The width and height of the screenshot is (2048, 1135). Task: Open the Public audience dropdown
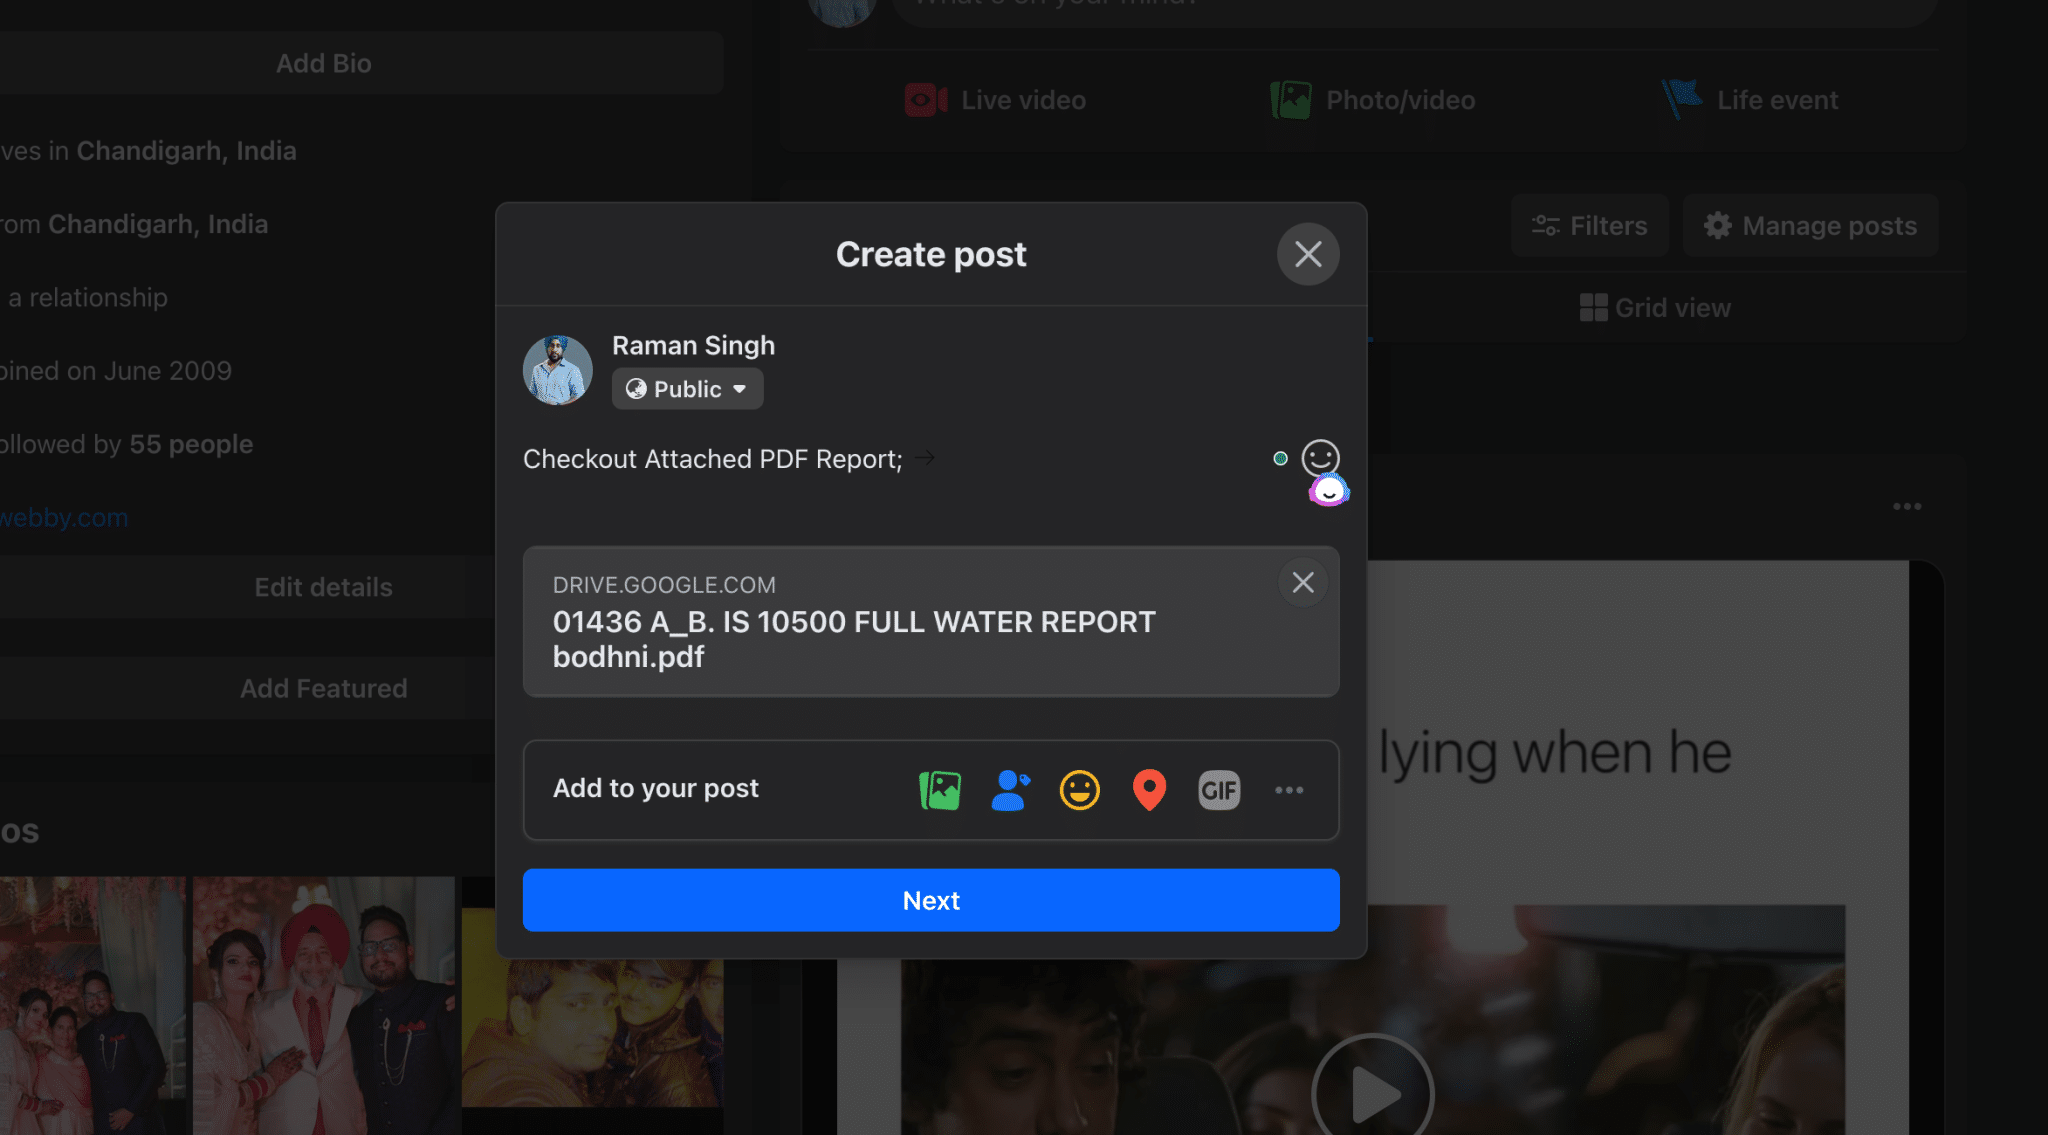[687, 389]
